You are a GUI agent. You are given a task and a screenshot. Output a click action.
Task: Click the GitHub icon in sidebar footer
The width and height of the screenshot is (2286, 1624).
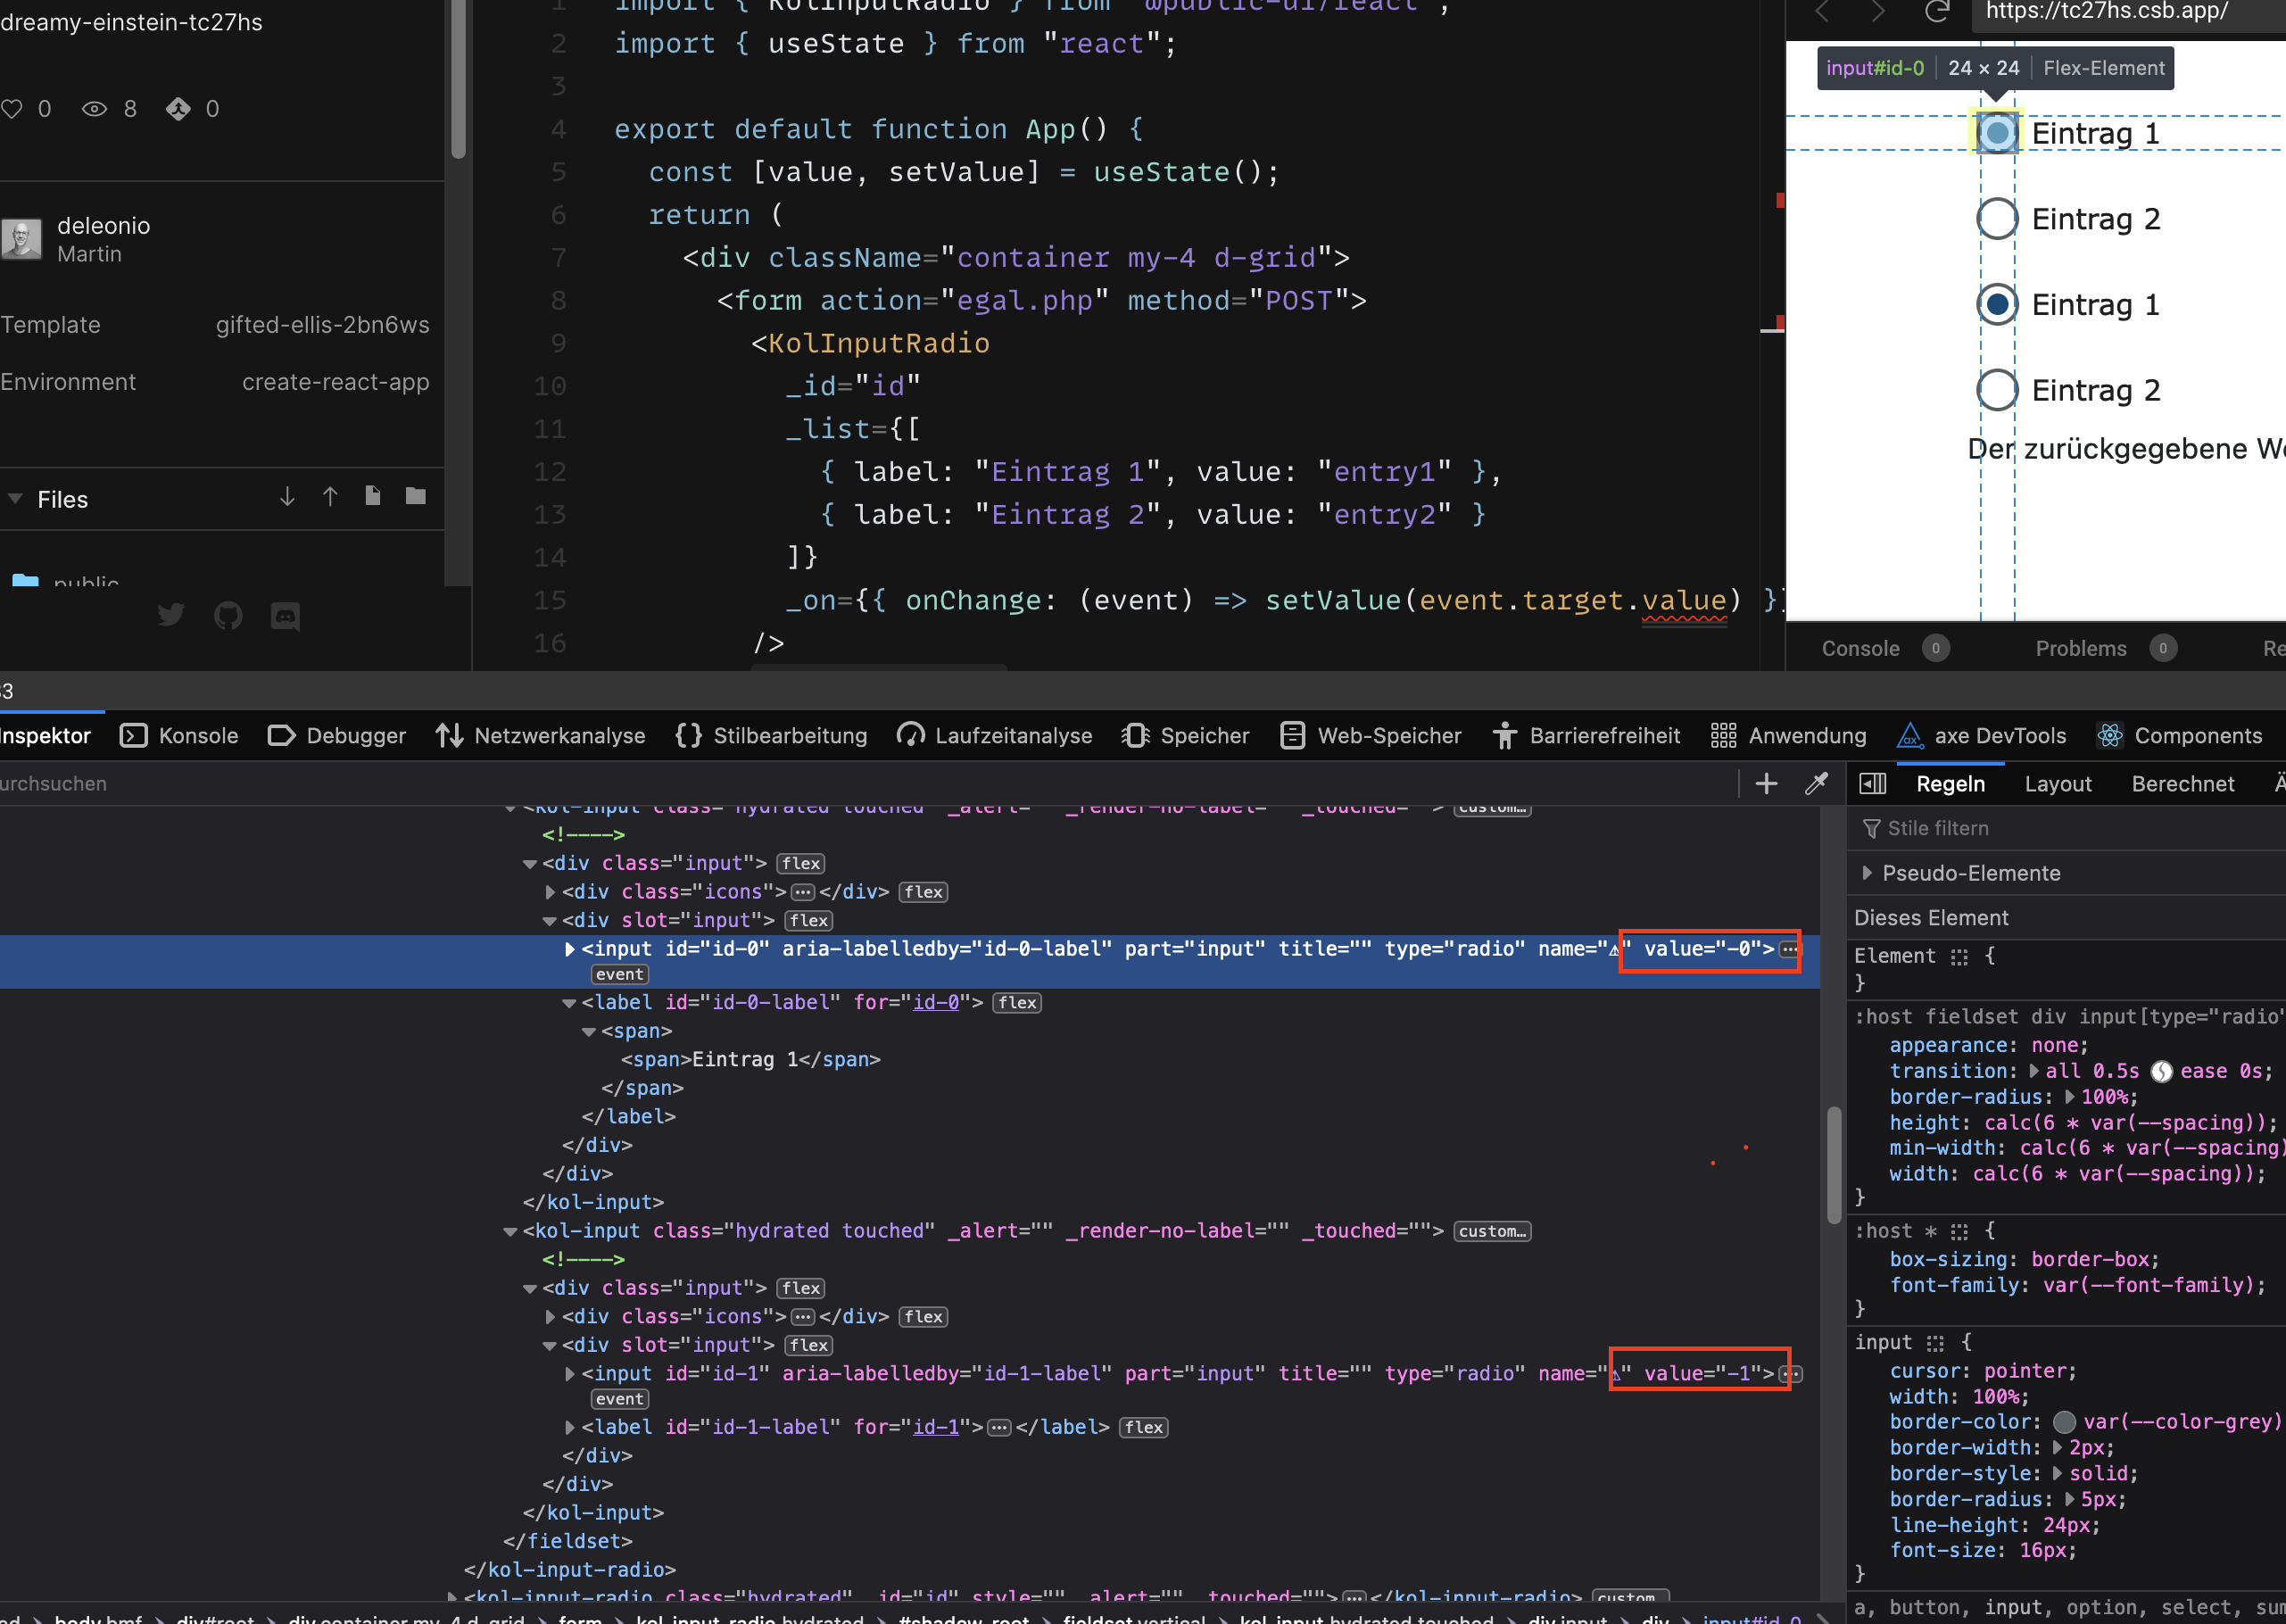[x=228, y=615]
